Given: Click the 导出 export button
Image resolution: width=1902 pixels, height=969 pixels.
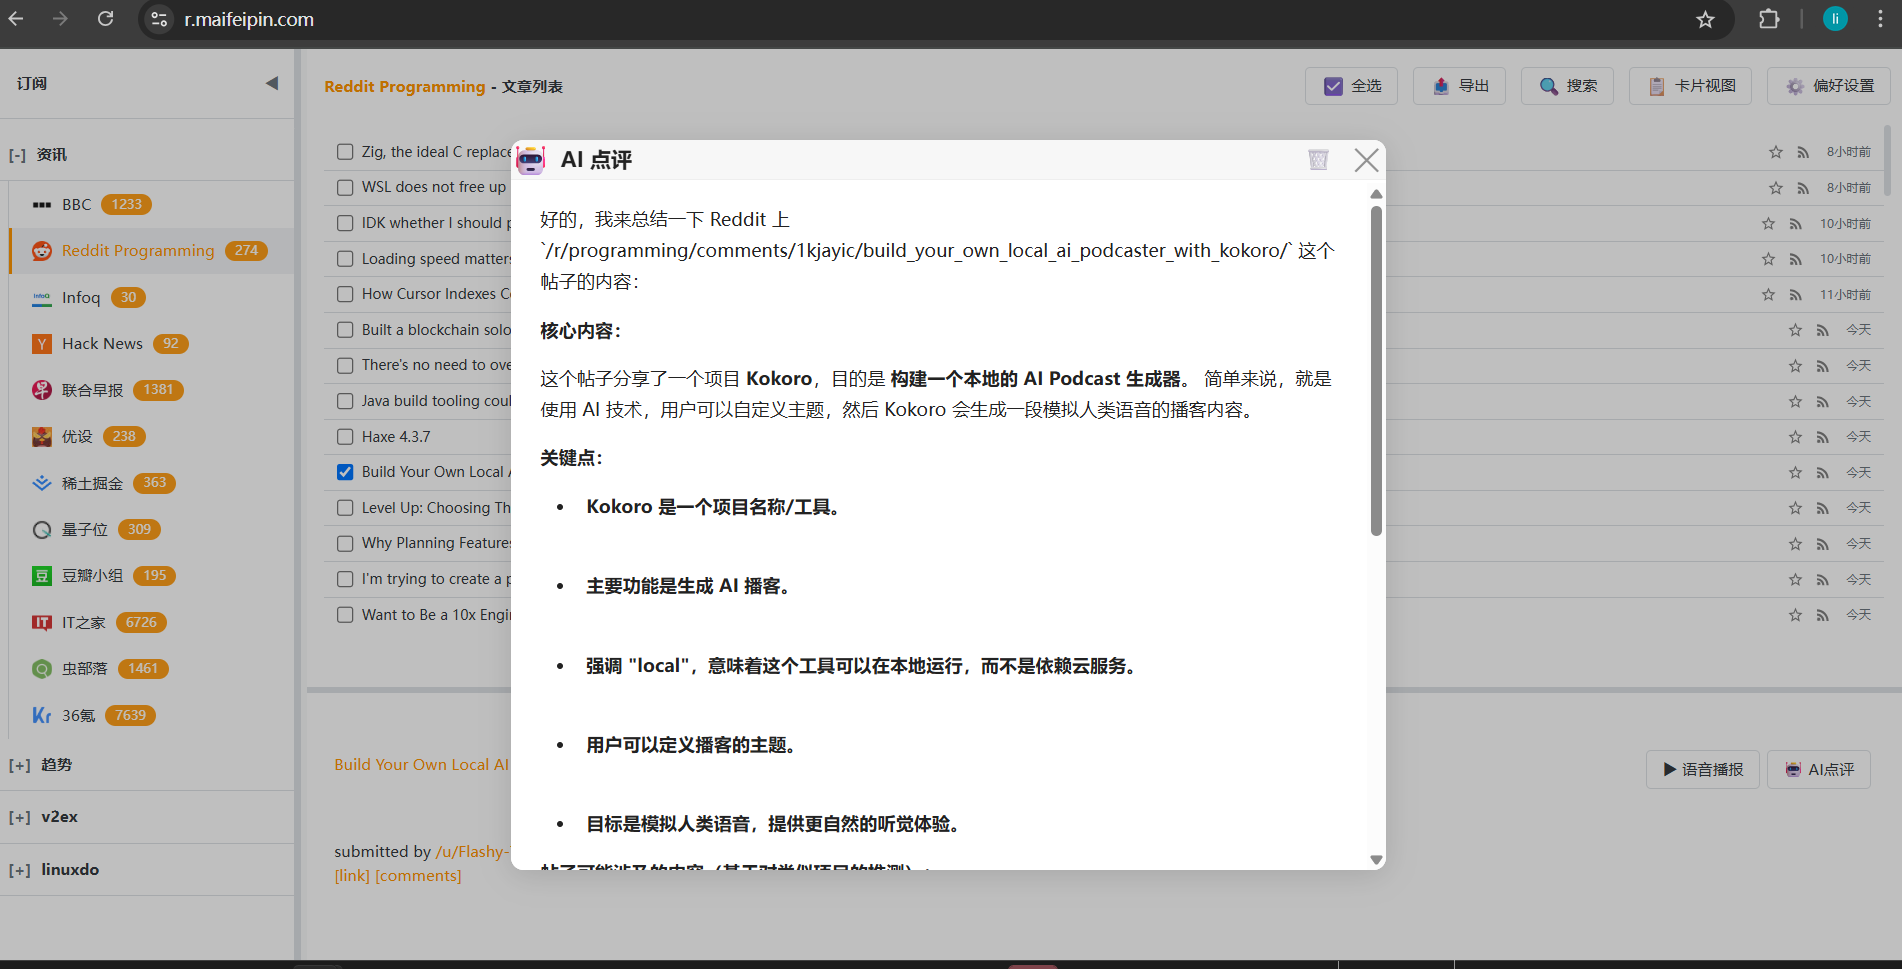Looking at the screenshot, I should pos(1459,86).
